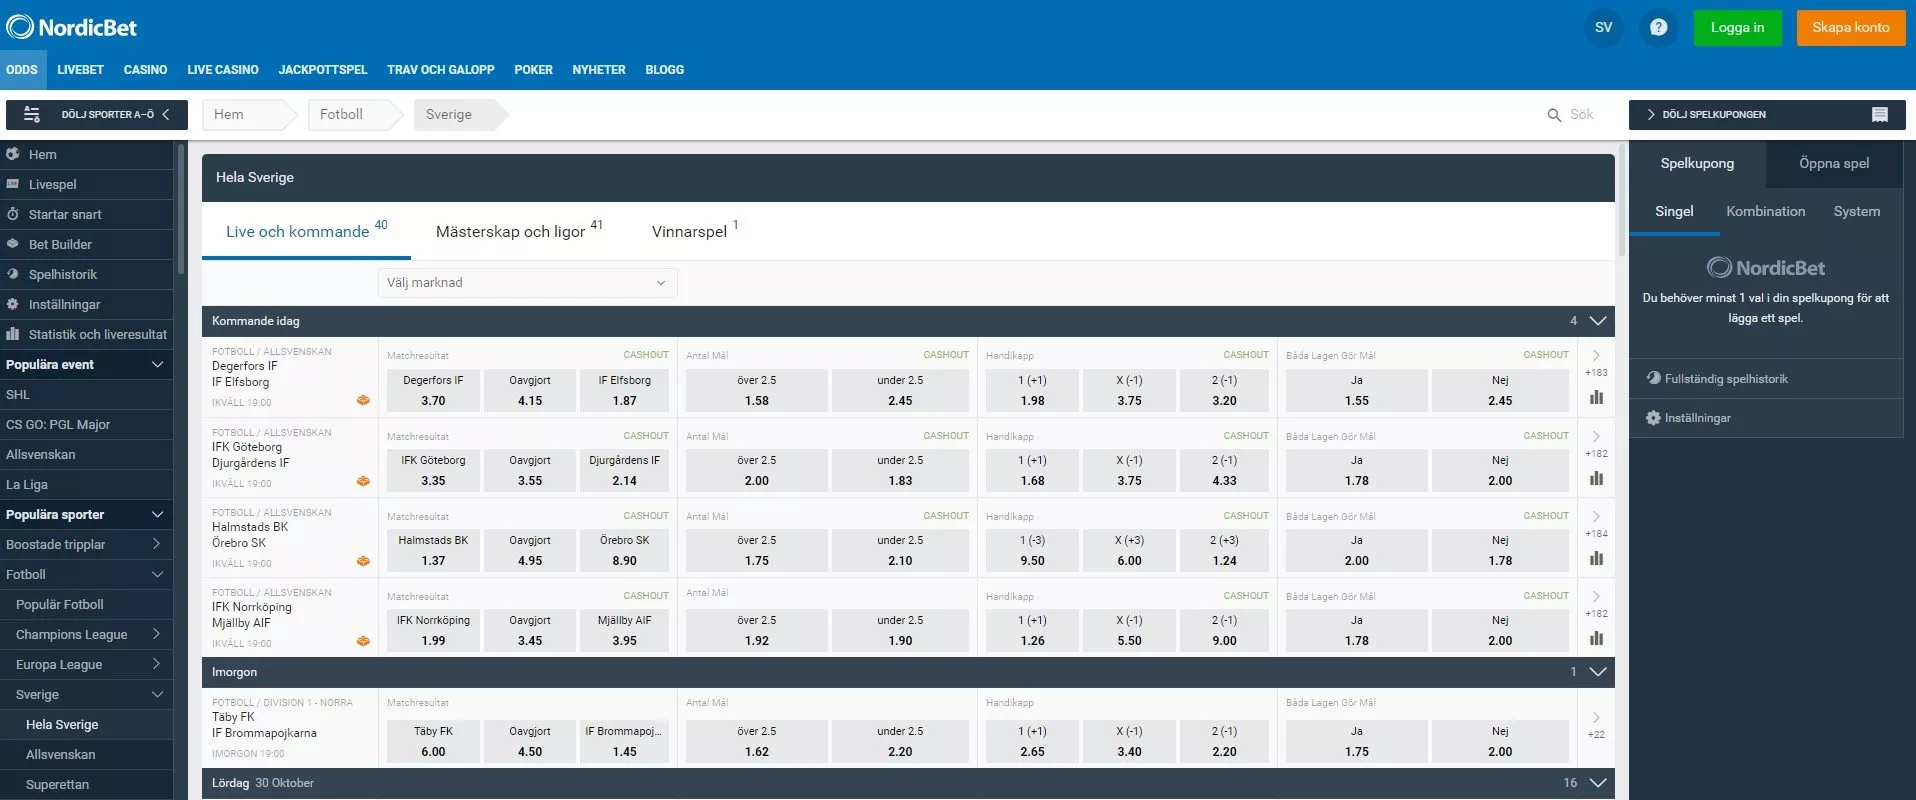Open the Välj marknad dropdown
This screenshot has width=1916, height=800.
tap(527, 283)
